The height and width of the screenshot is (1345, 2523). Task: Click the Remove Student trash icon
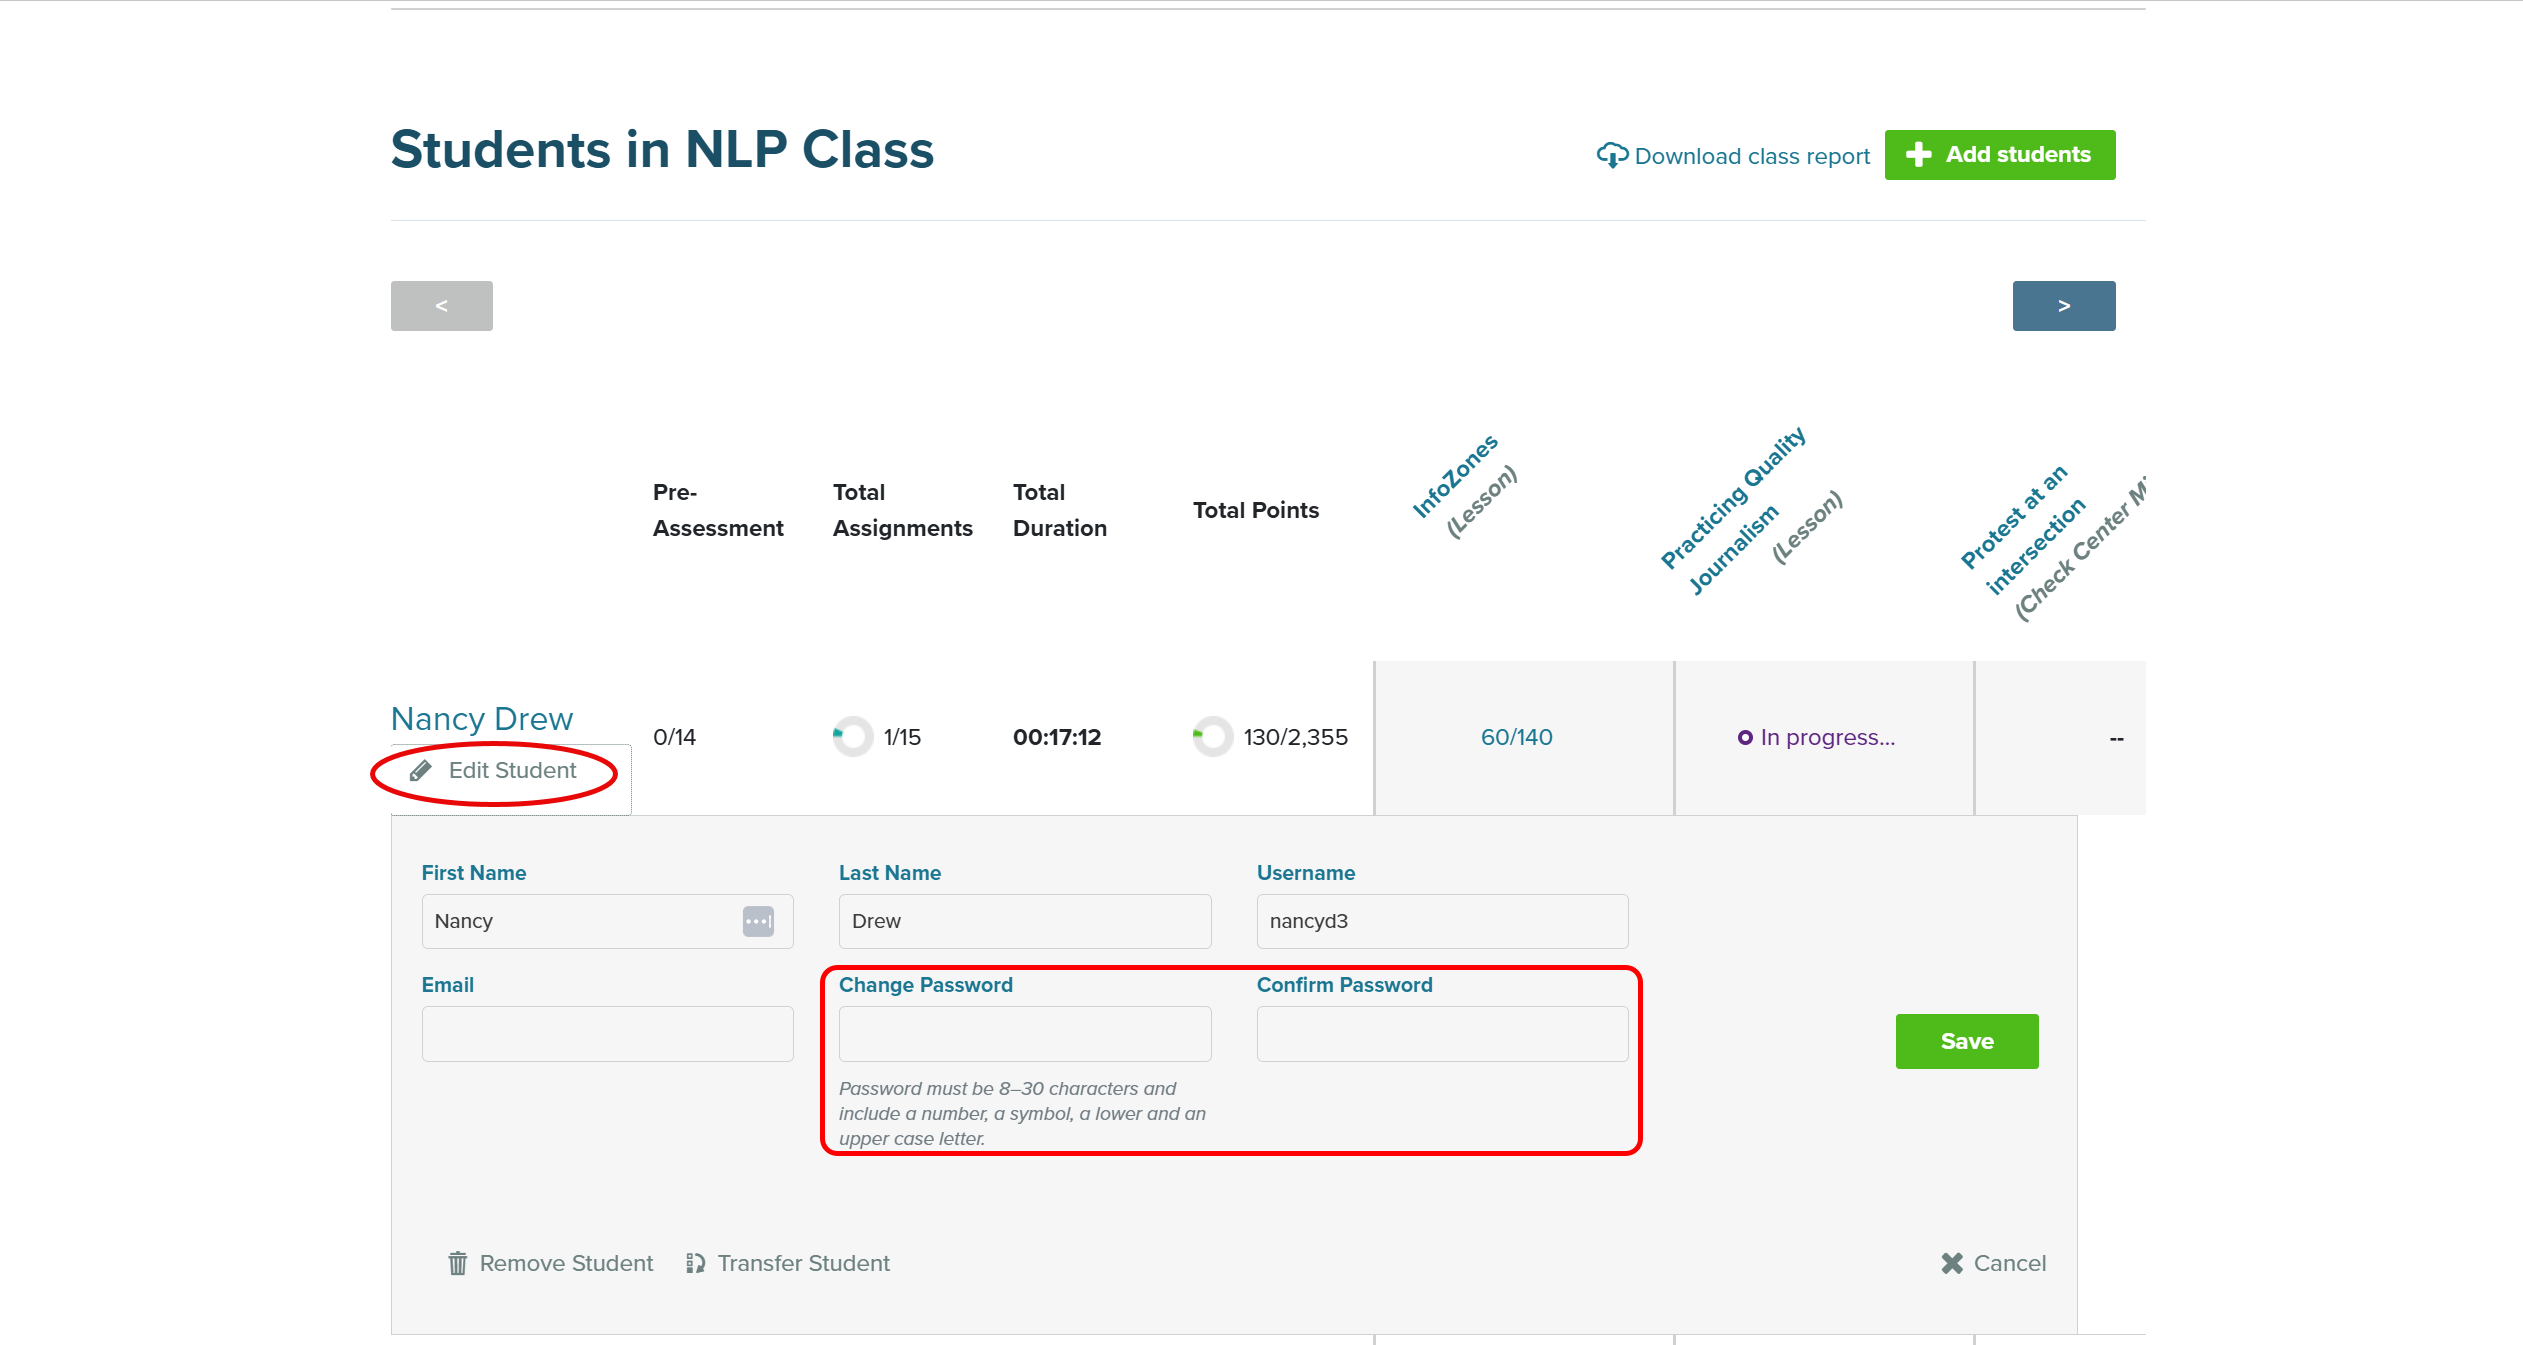click(457, 1263)
